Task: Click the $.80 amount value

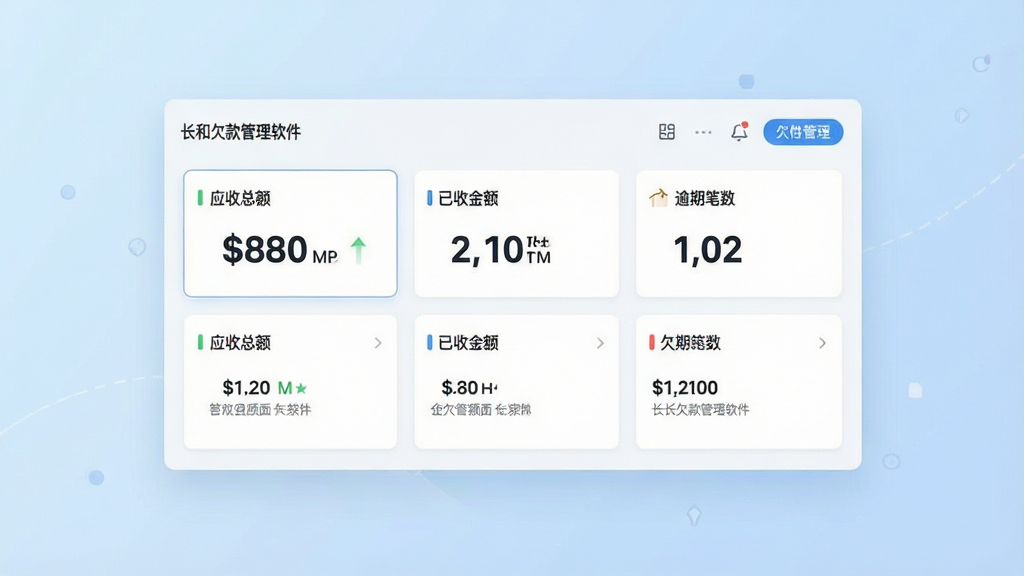Action: coord(460,388)
